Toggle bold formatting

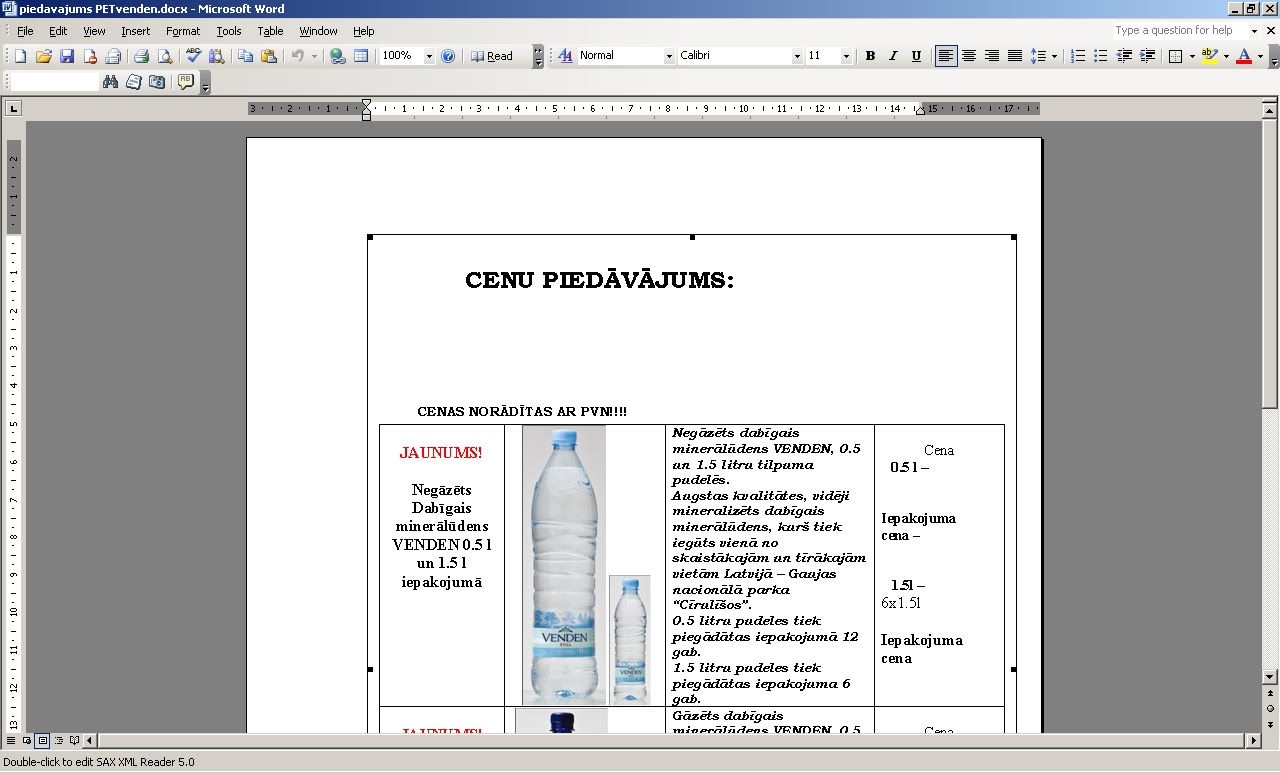[870, 56]
